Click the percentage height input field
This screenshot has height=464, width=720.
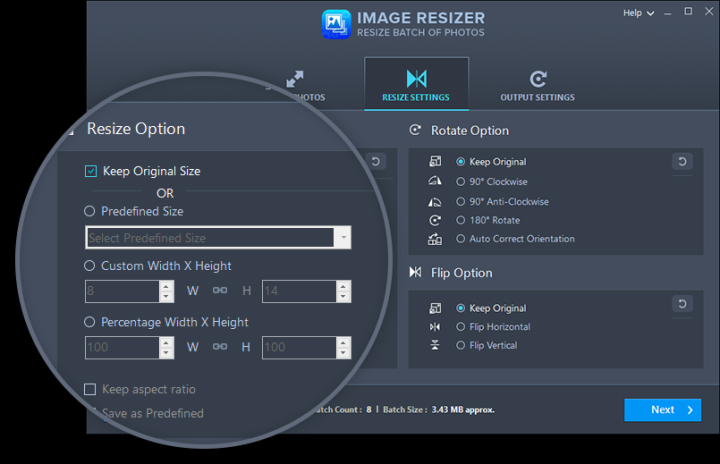(x=299, y=347)
